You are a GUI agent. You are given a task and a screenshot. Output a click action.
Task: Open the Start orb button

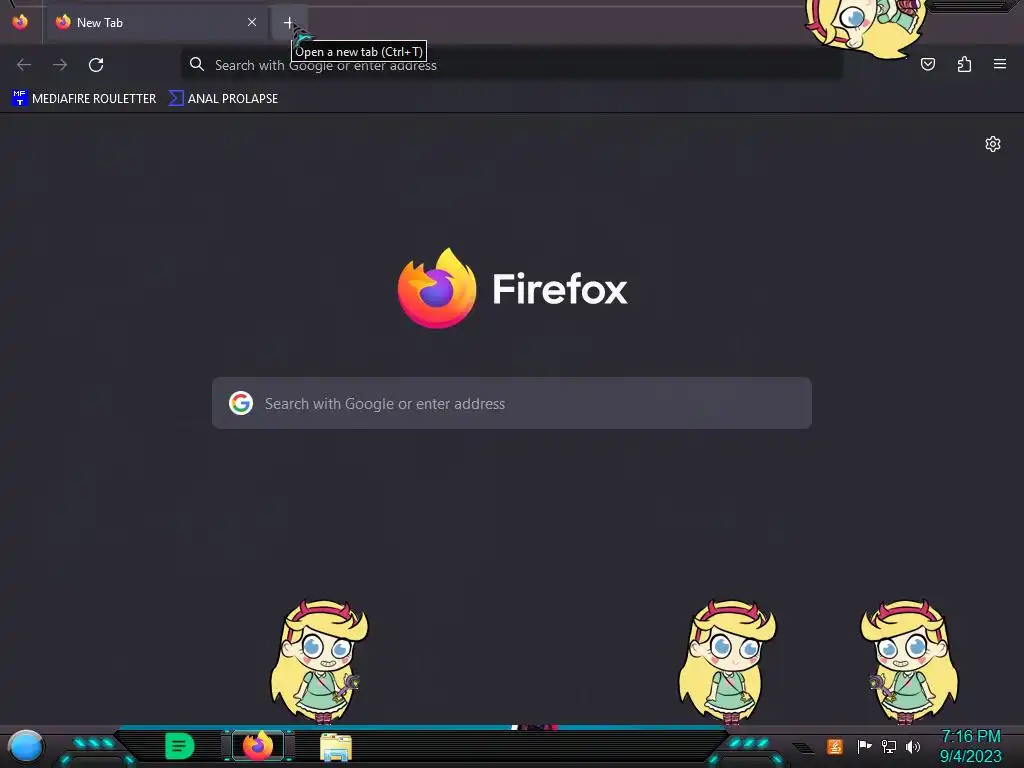point(26,747)
